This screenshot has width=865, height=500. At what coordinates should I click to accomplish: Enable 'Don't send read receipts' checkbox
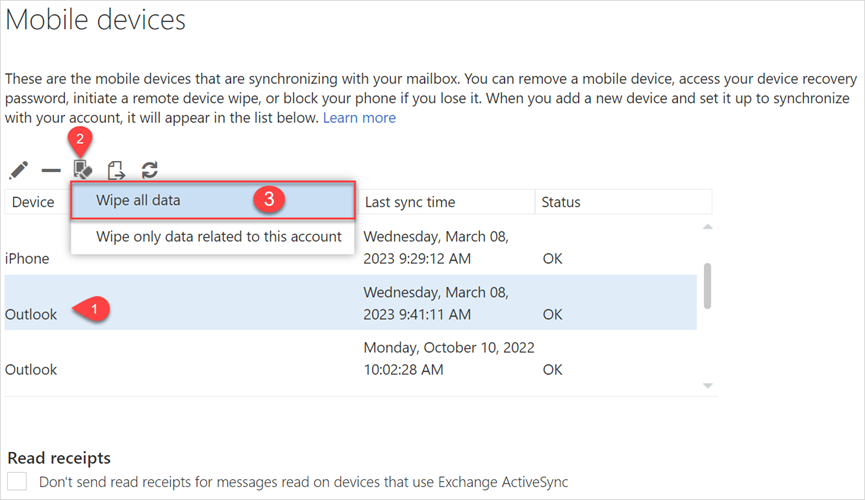click(17, 482)
